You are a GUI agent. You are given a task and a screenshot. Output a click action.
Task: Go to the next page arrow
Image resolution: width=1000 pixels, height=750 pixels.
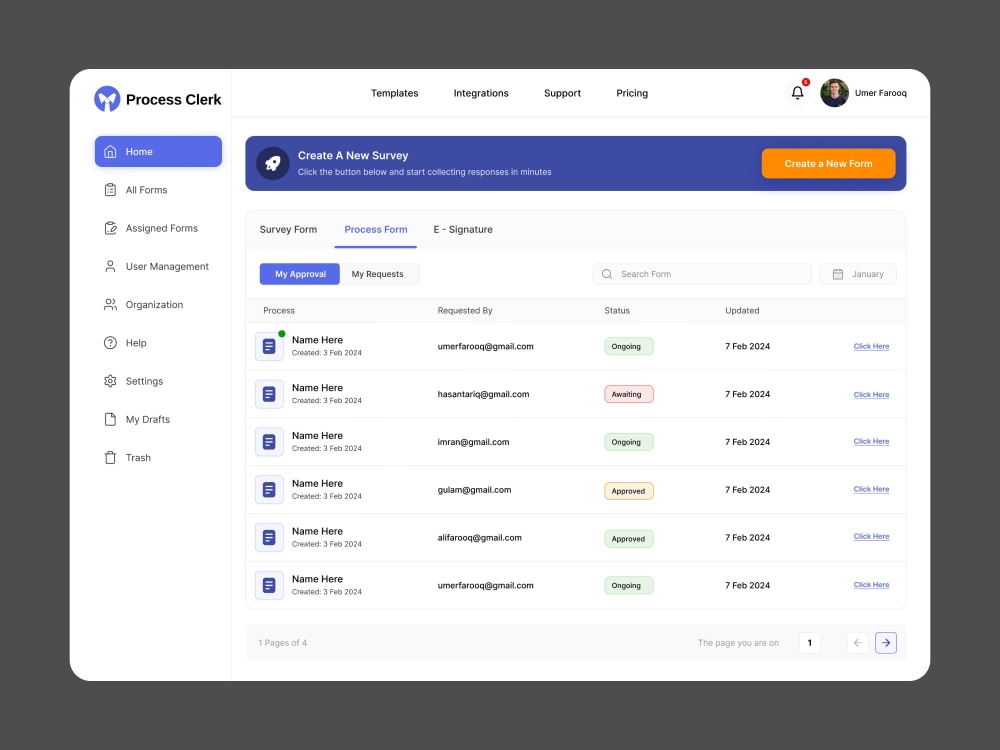[x=886, y=643]
